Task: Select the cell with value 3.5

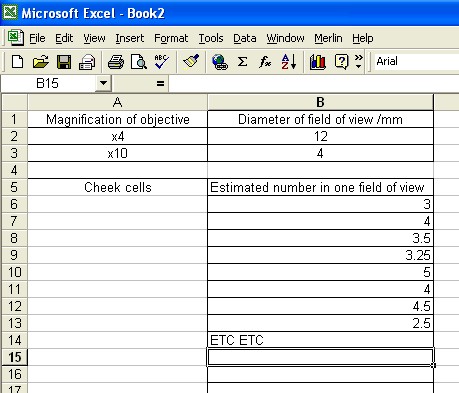Action: pos(320,238)
